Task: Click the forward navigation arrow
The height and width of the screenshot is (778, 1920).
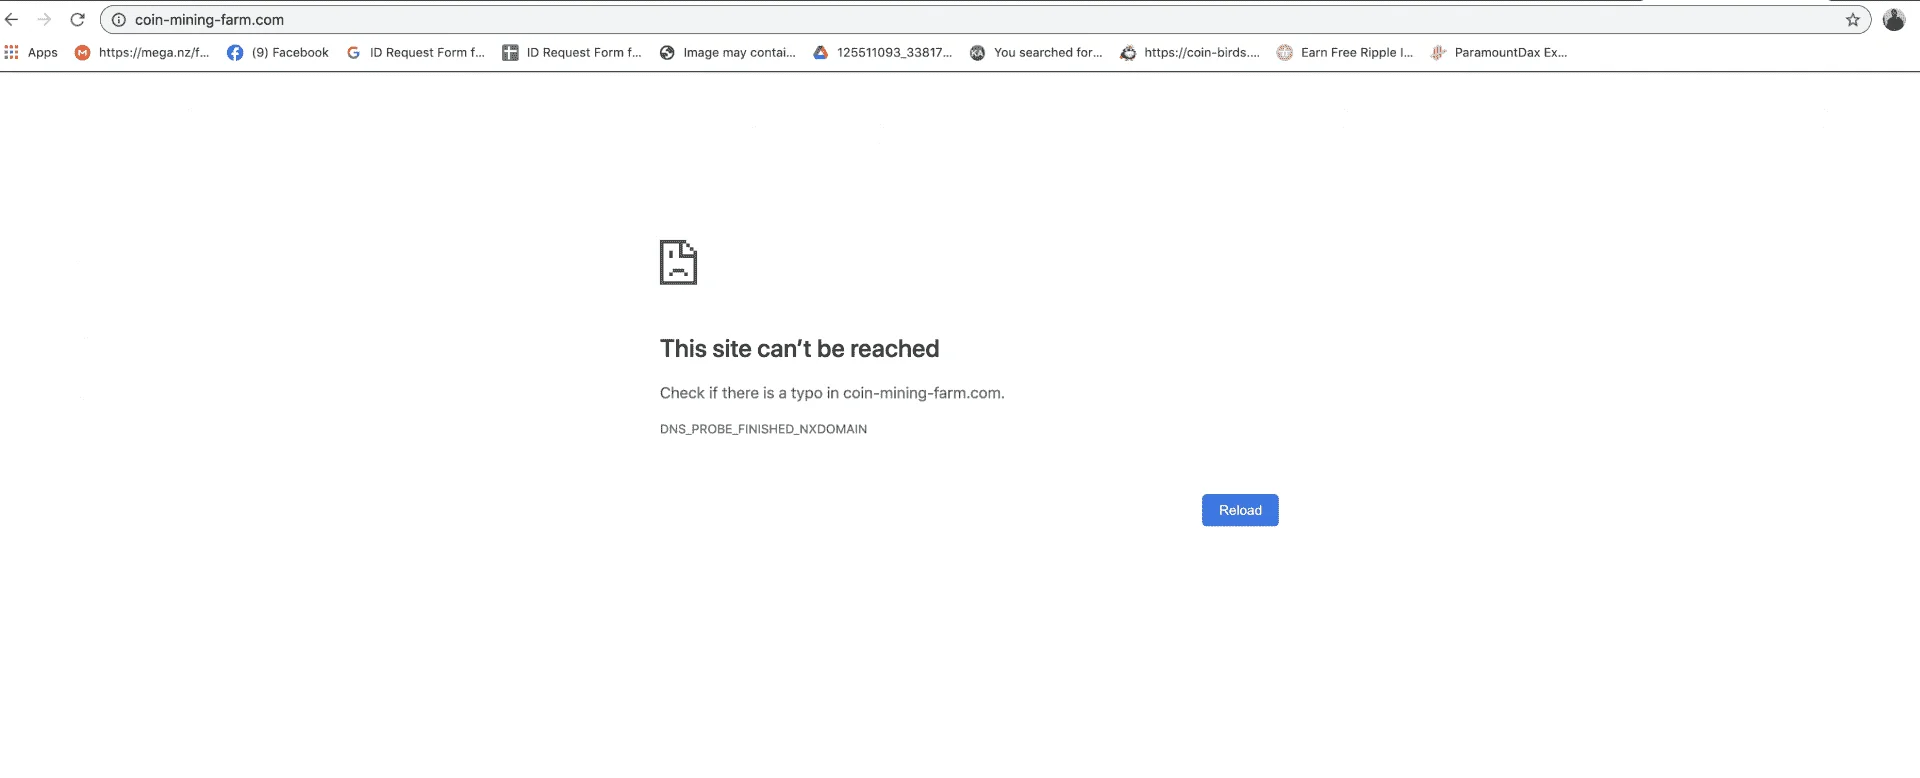Action: tap(44, 20)
